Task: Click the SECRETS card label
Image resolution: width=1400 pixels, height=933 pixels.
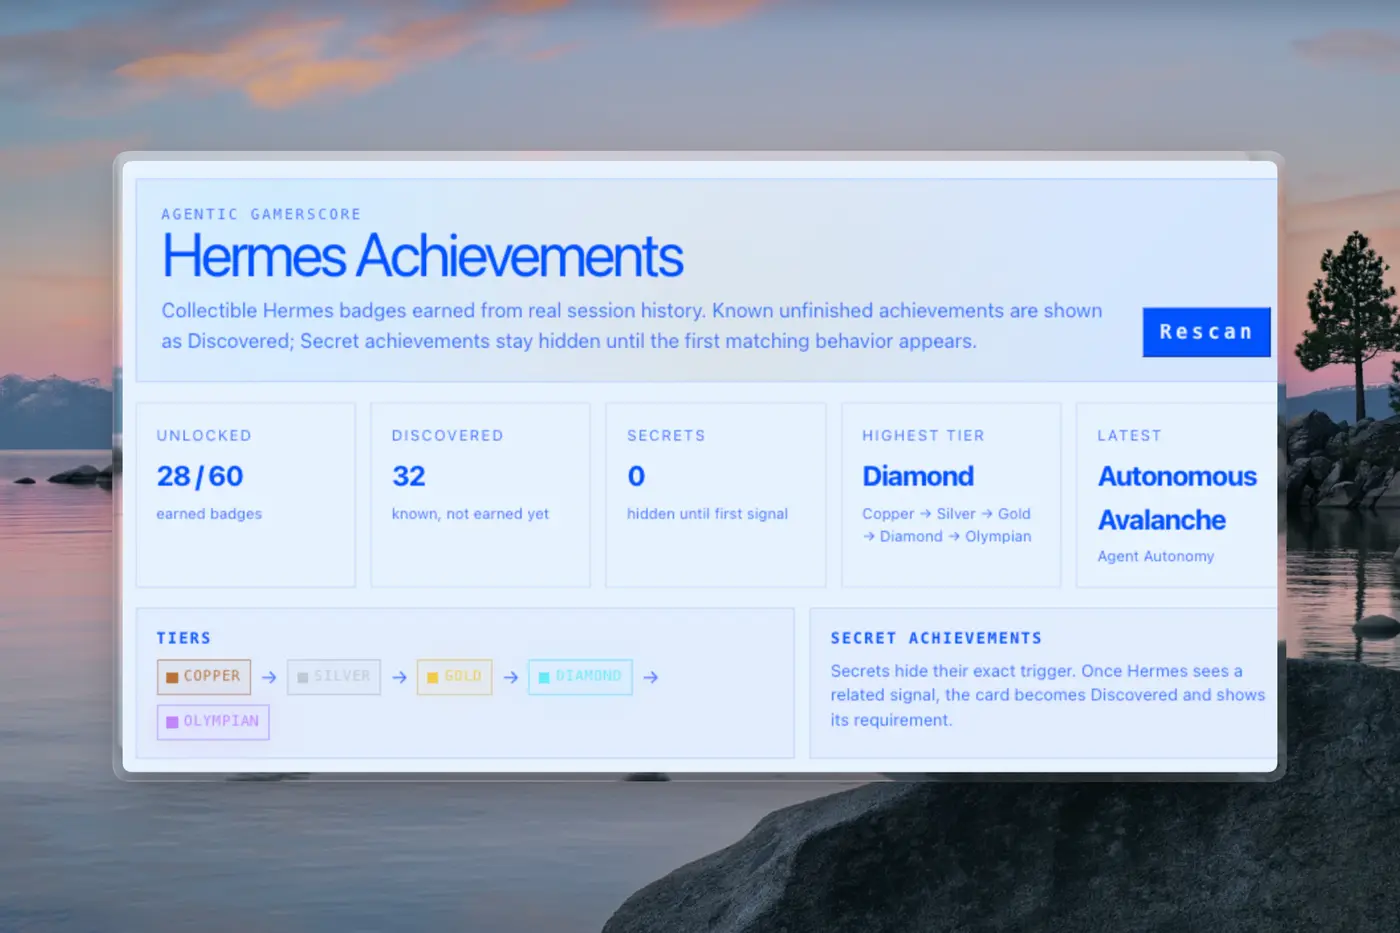Action: (666, 436)
